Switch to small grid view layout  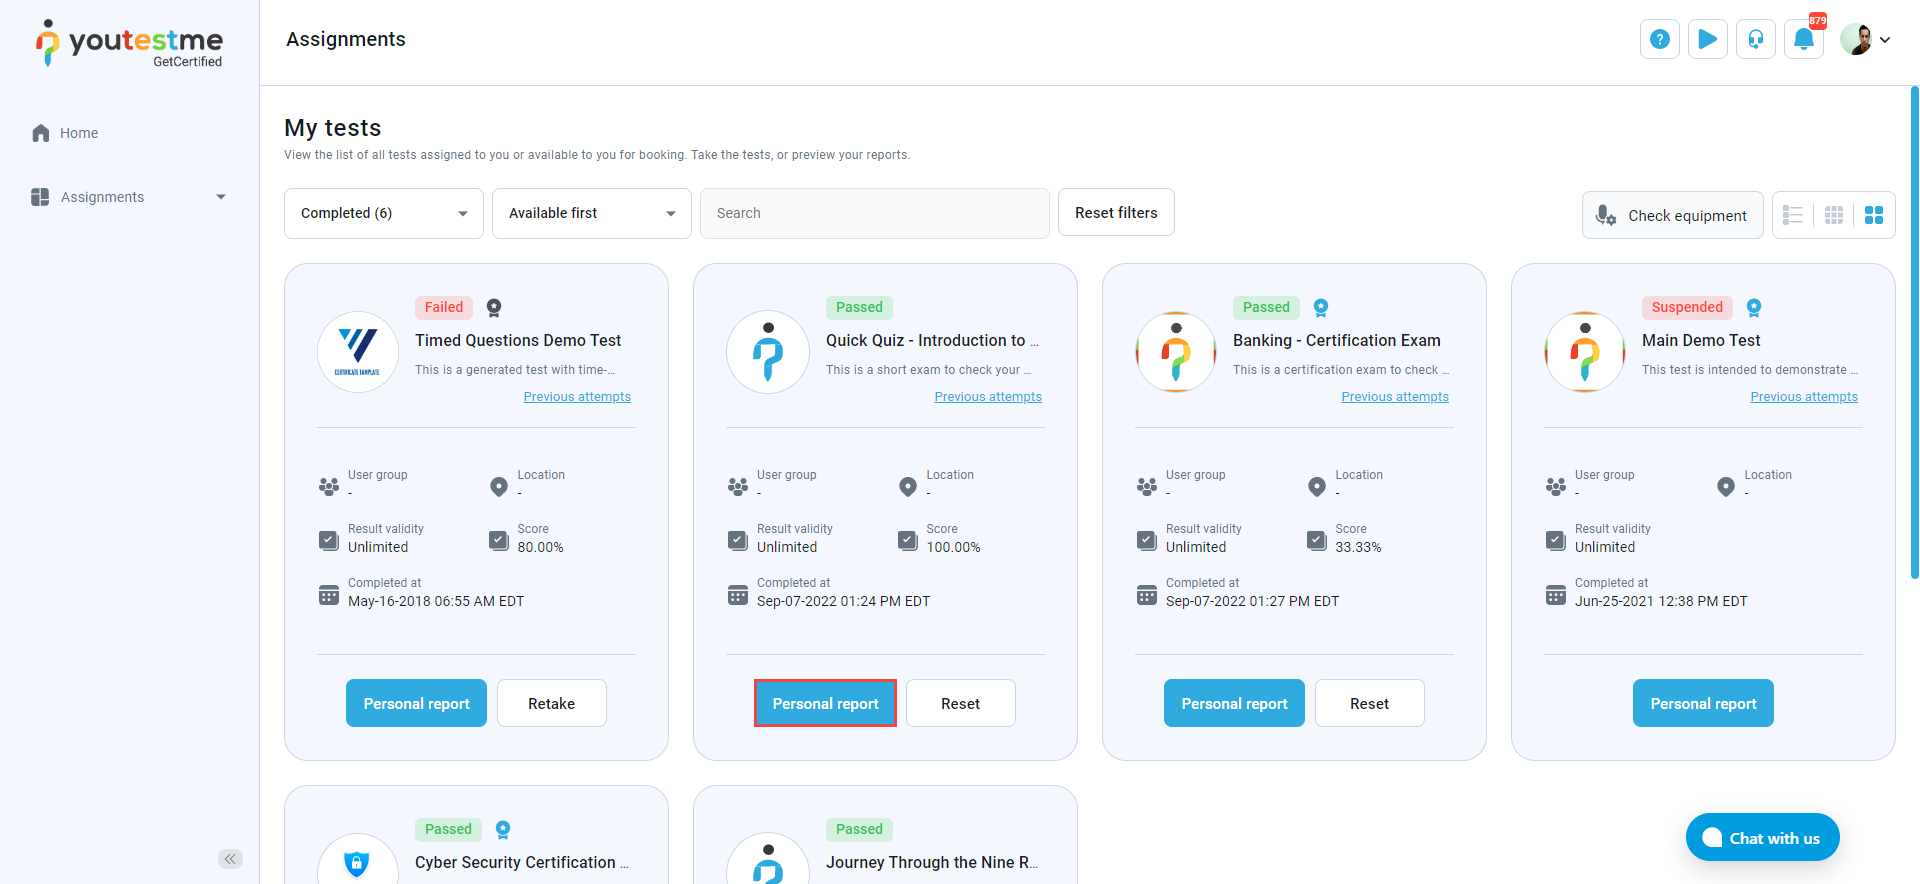[1833, 215]
